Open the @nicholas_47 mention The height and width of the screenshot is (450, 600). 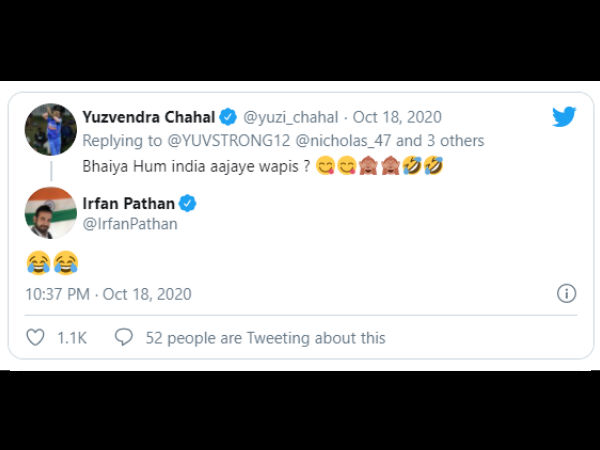coord(336,141)
